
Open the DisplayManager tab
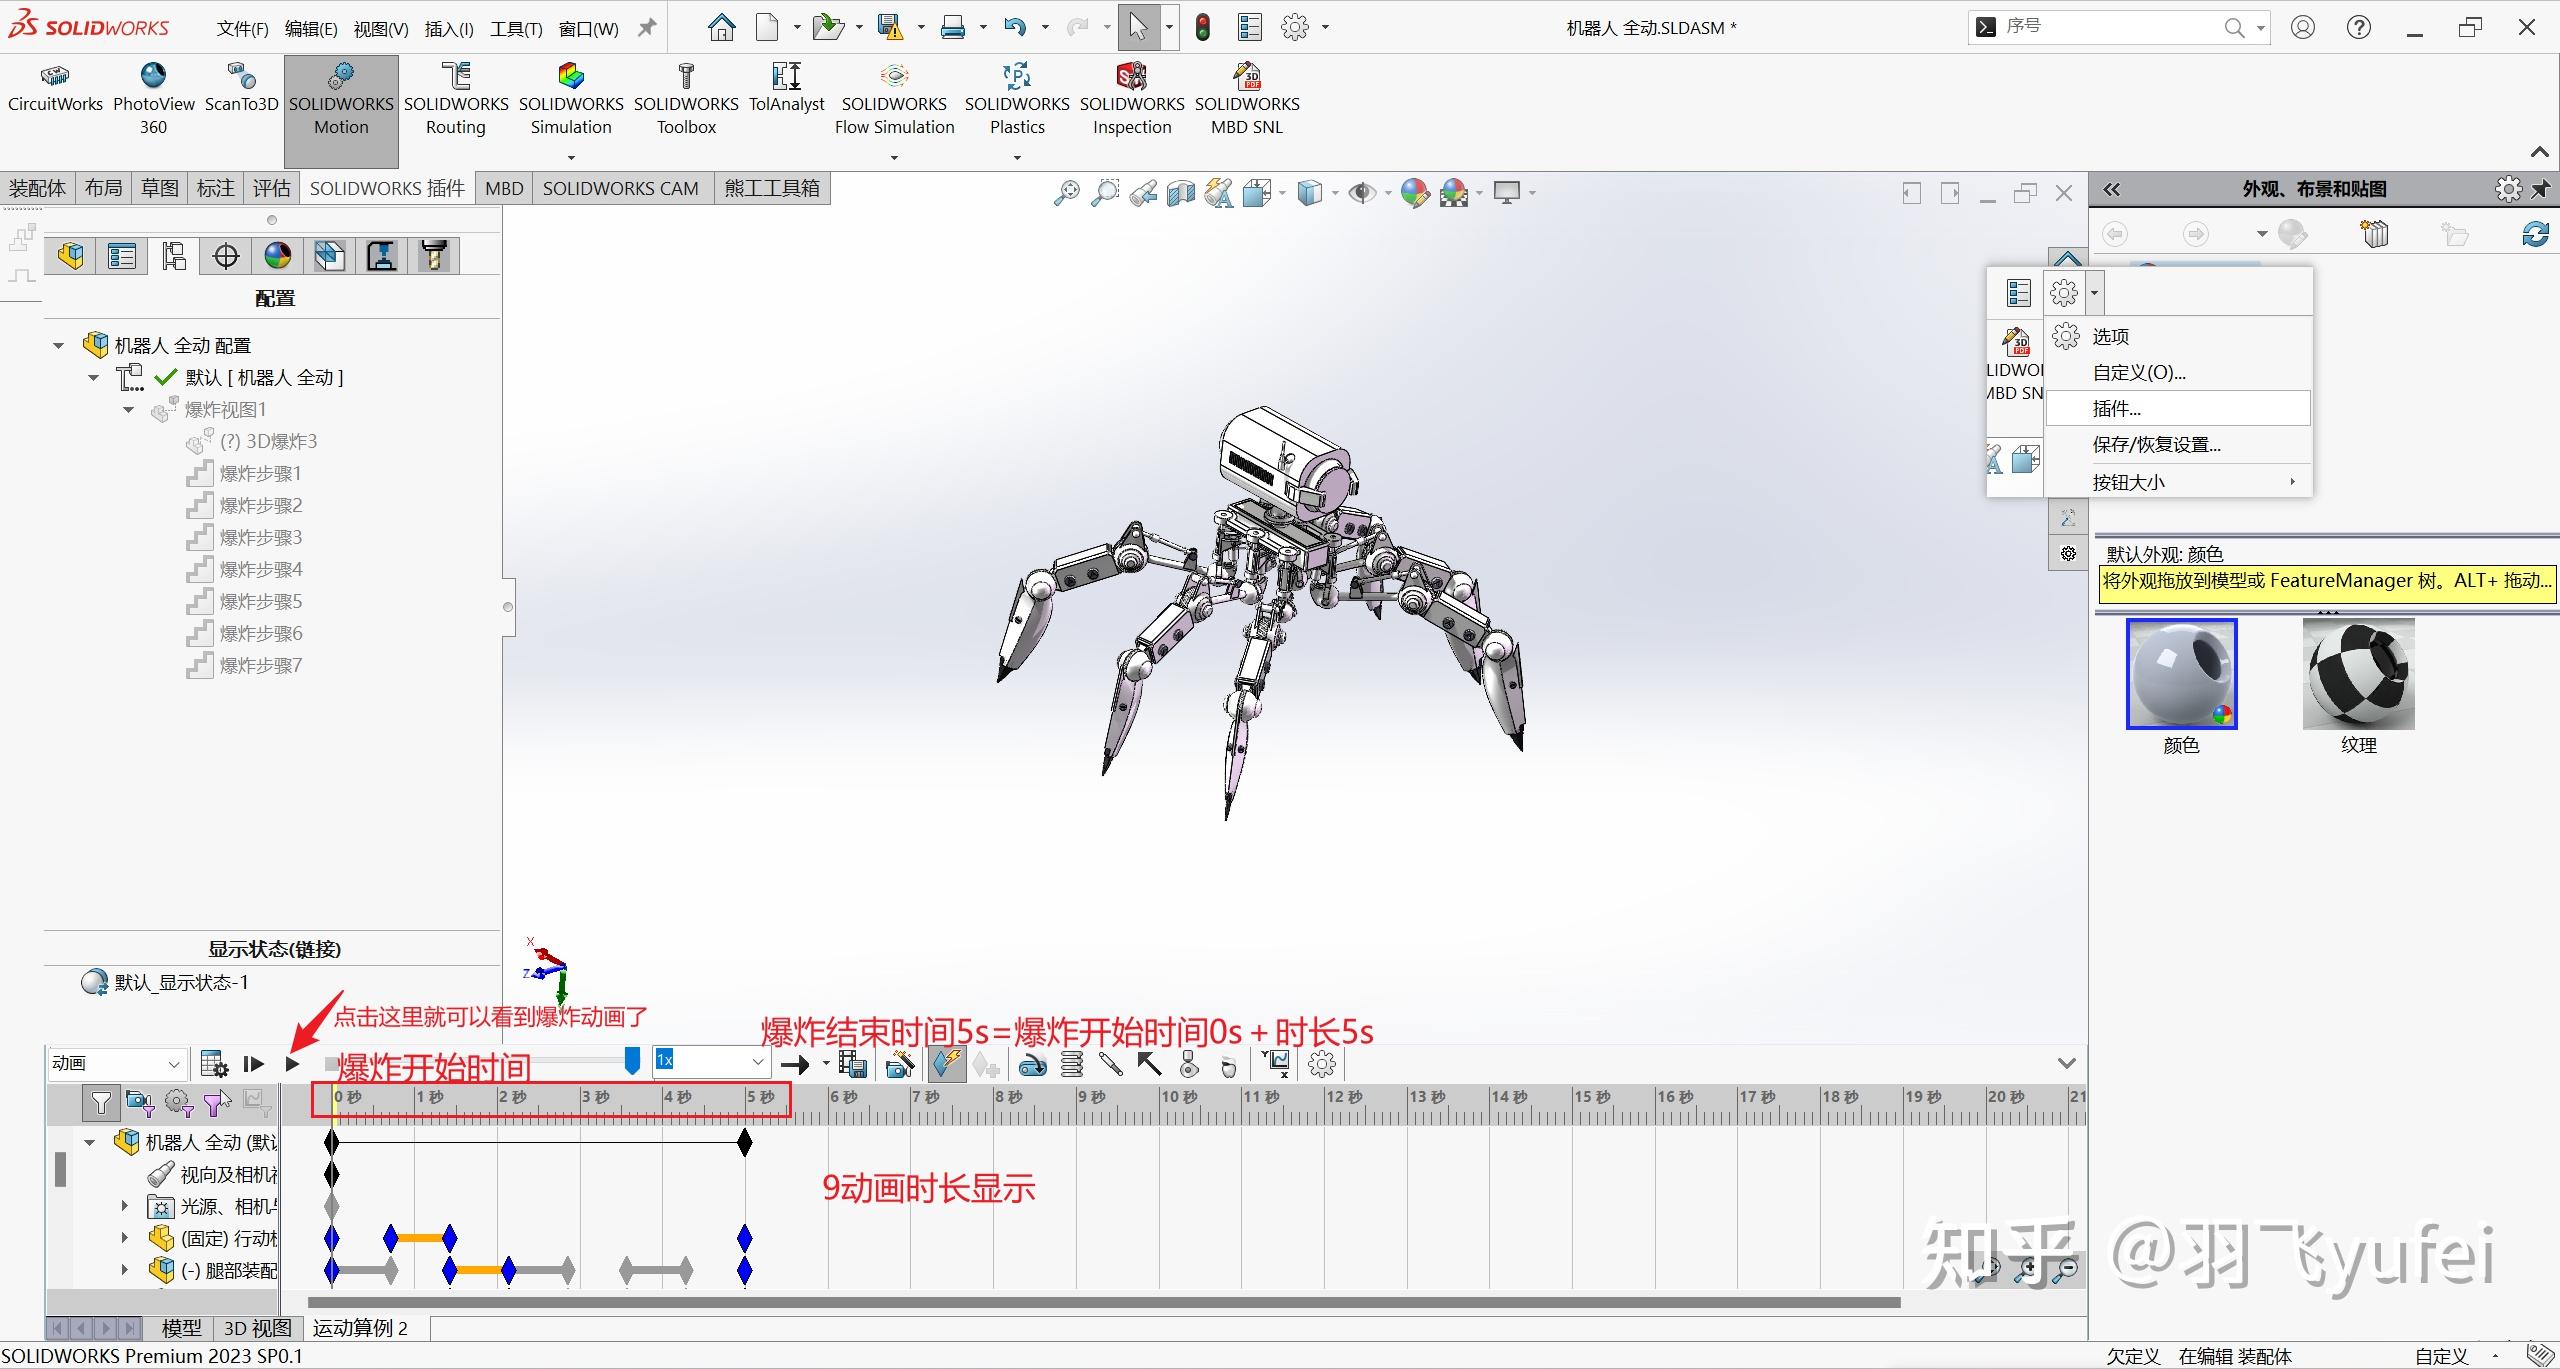point(278,256)
